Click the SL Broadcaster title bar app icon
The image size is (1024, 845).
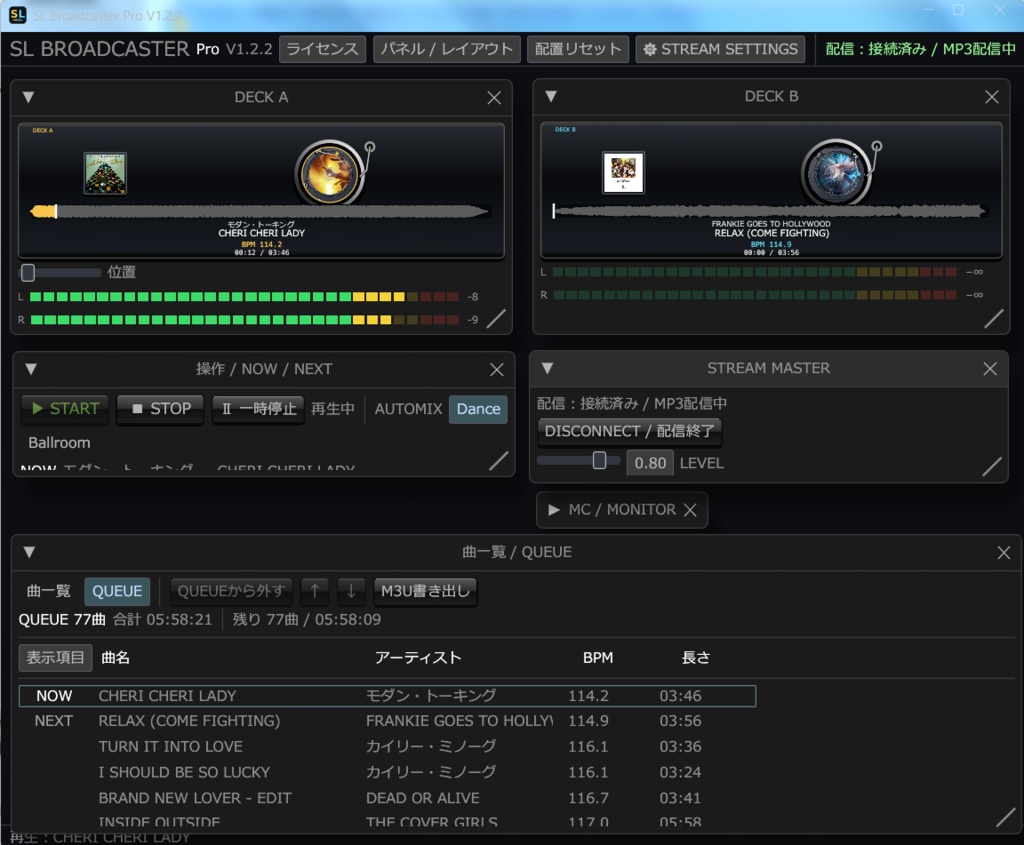[x=18, y=14]
